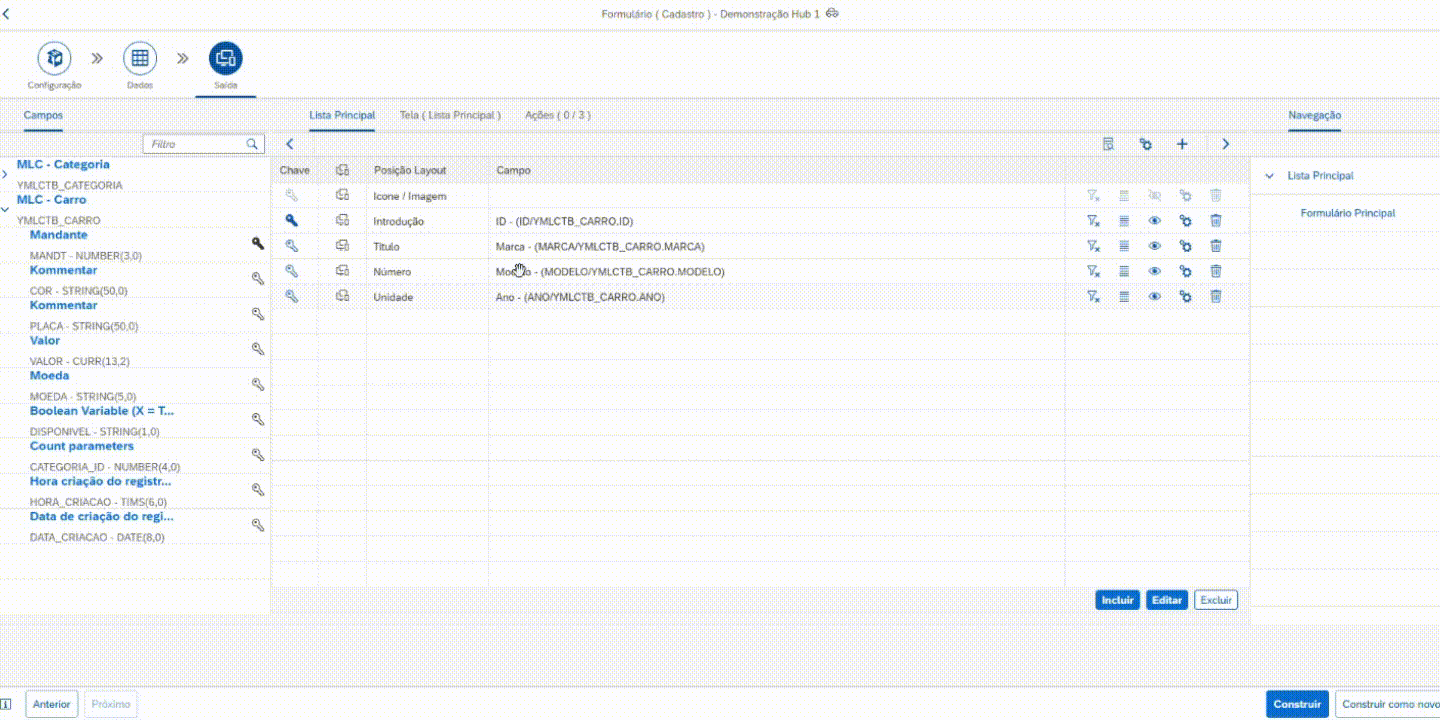Click the Saída step icon

225,58
